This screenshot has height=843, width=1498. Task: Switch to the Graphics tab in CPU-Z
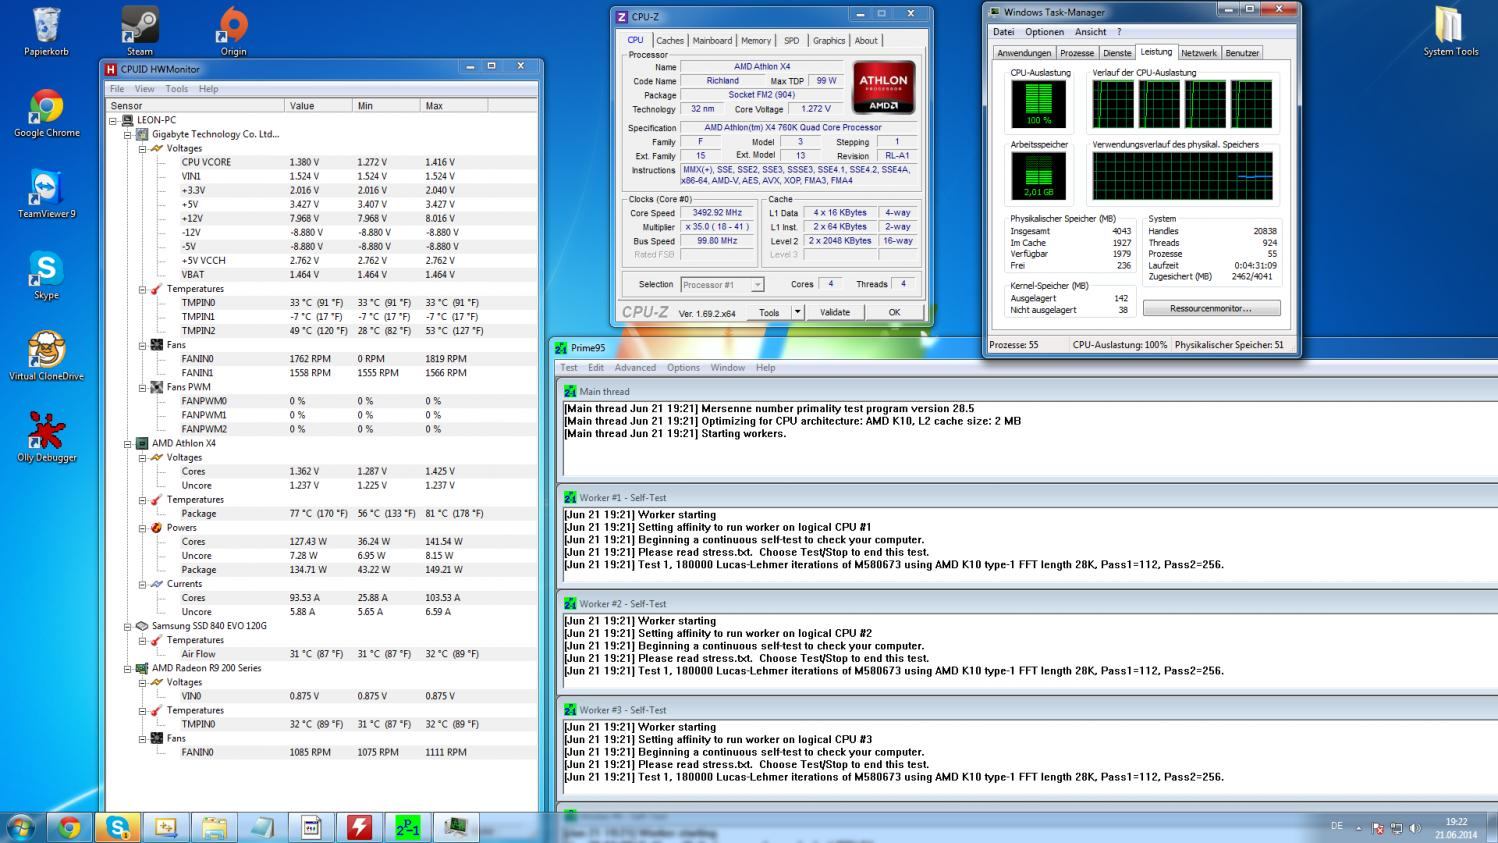click(828, 41)
